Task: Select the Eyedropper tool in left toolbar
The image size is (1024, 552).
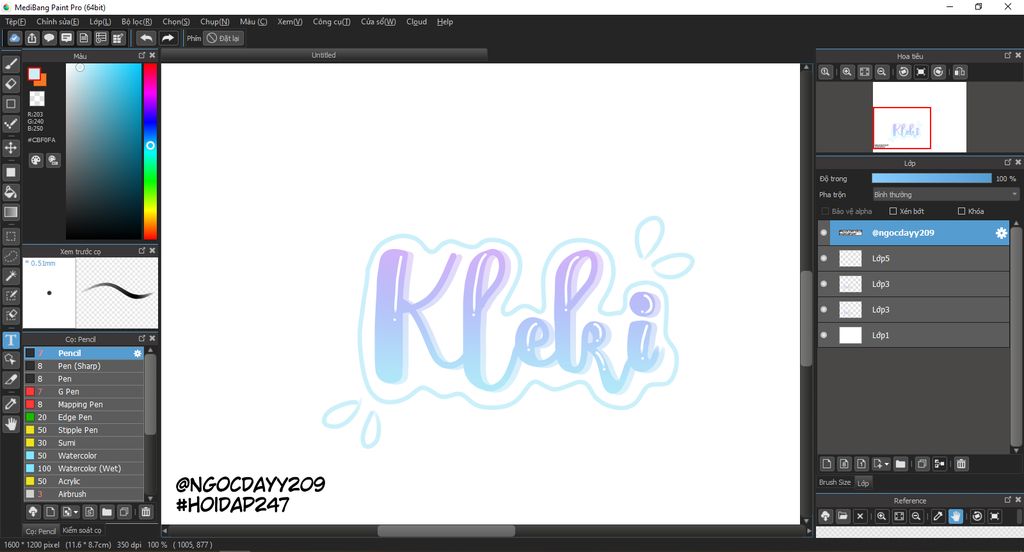Action: 11,404
